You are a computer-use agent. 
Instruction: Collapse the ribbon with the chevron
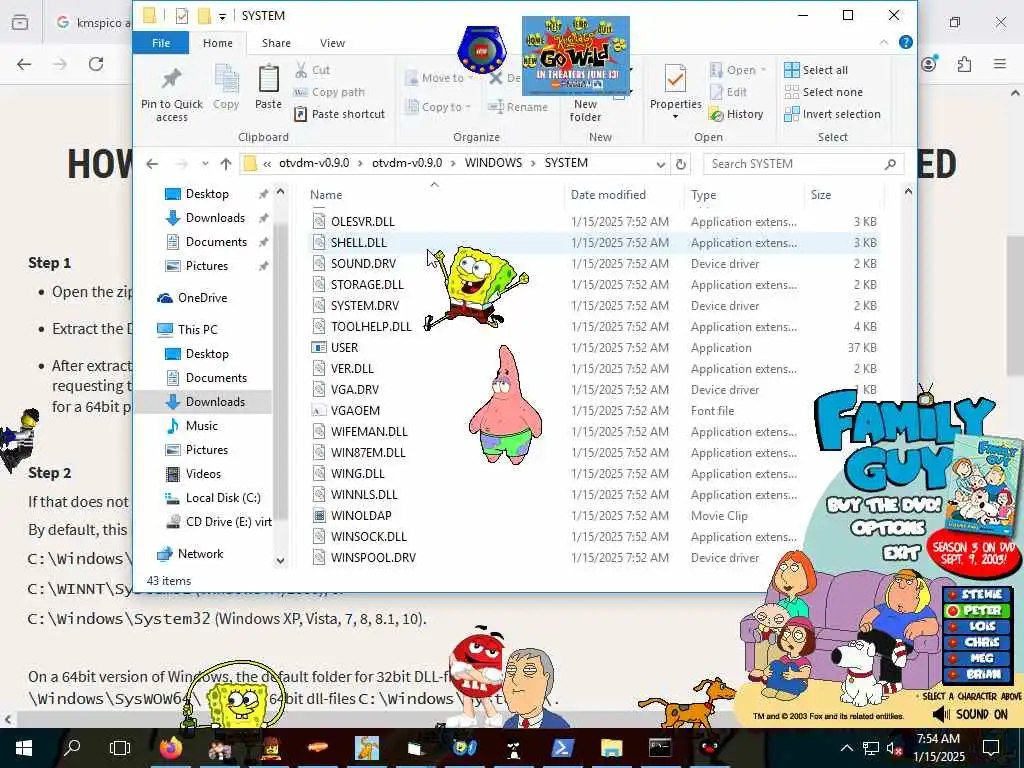pyautogui.click(x=884, y=42)
